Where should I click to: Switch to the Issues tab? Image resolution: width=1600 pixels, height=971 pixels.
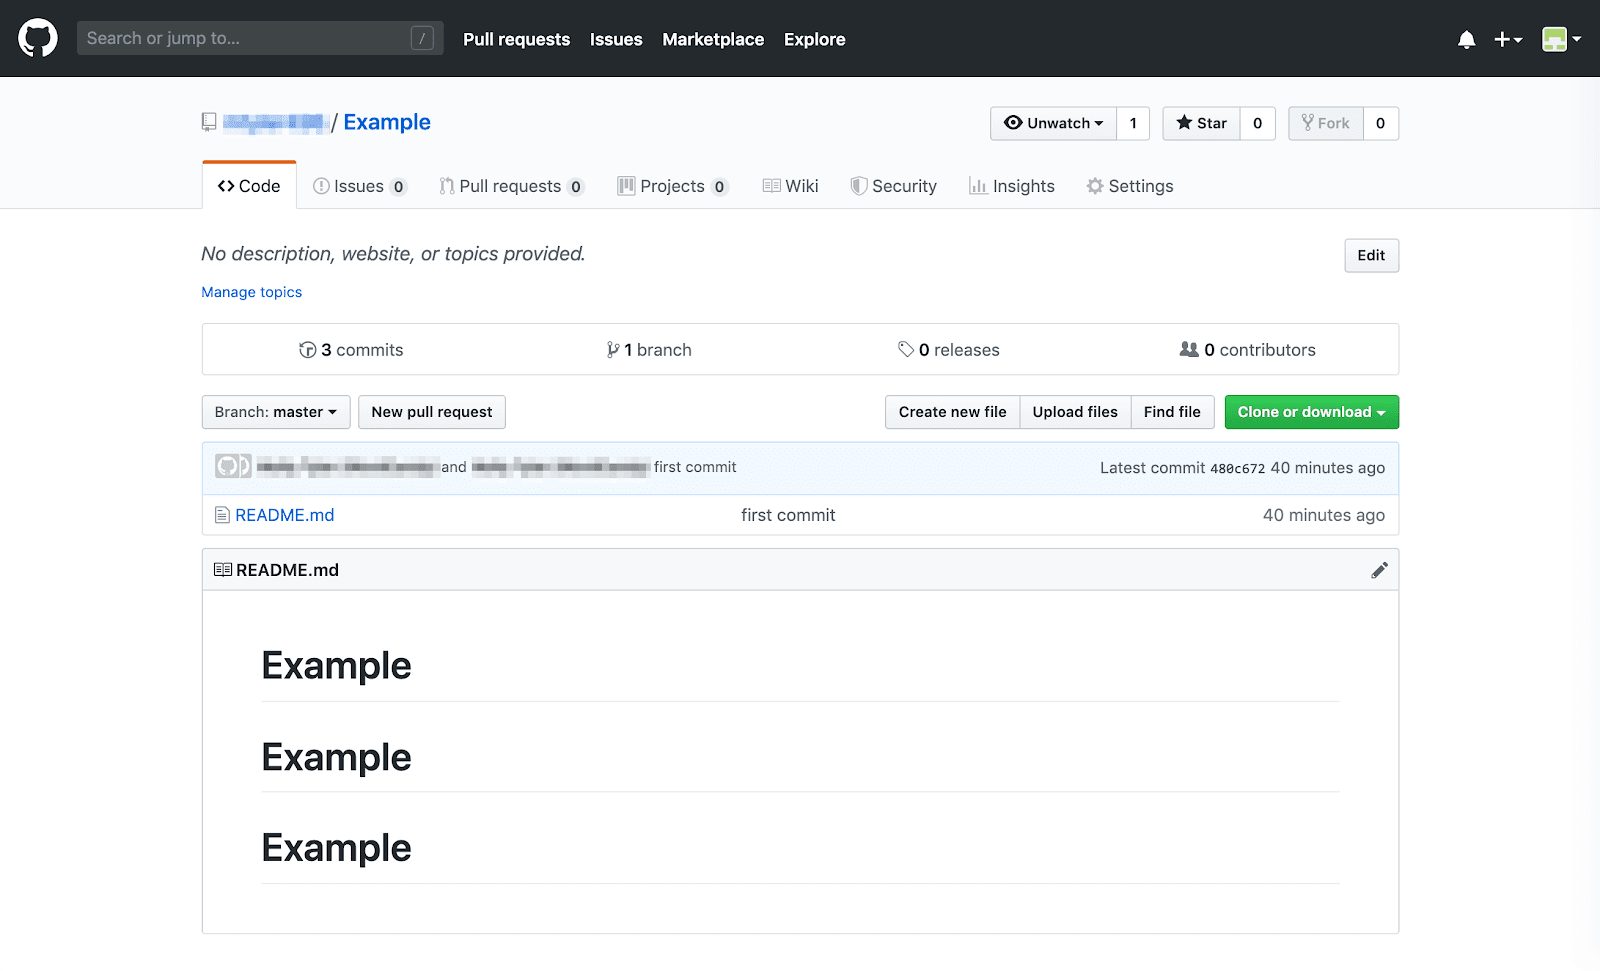click(x=358, y=185)
